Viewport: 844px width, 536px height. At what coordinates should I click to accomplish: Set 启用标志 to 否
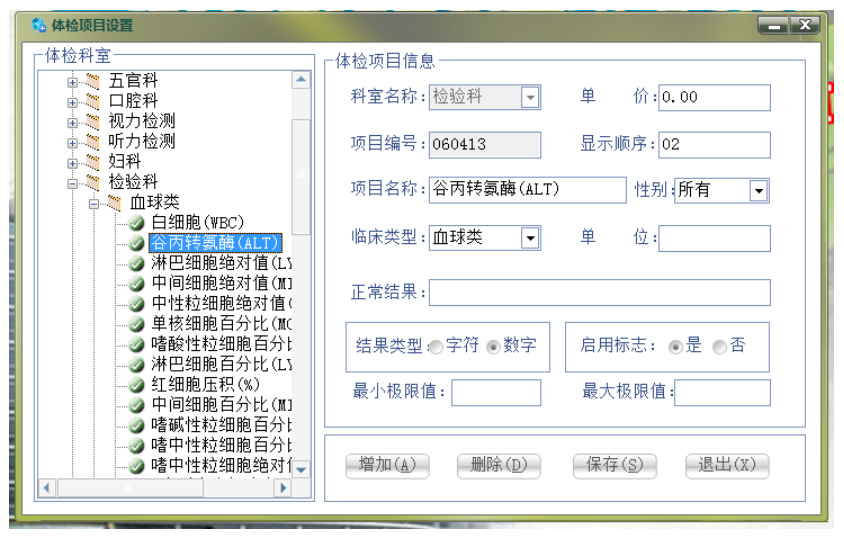click(x=719, y=347)
